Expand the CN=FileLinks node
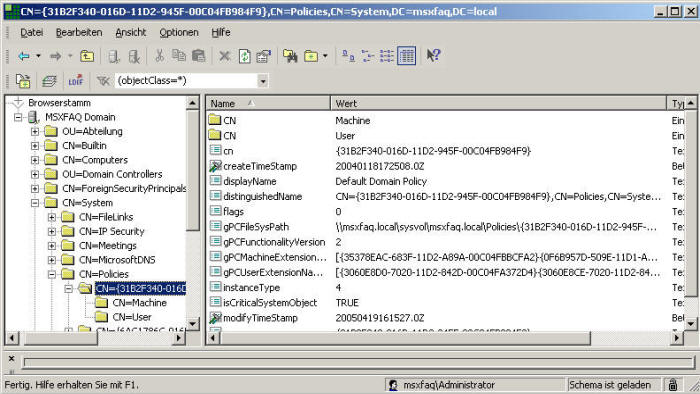 [x=52, y=217]
